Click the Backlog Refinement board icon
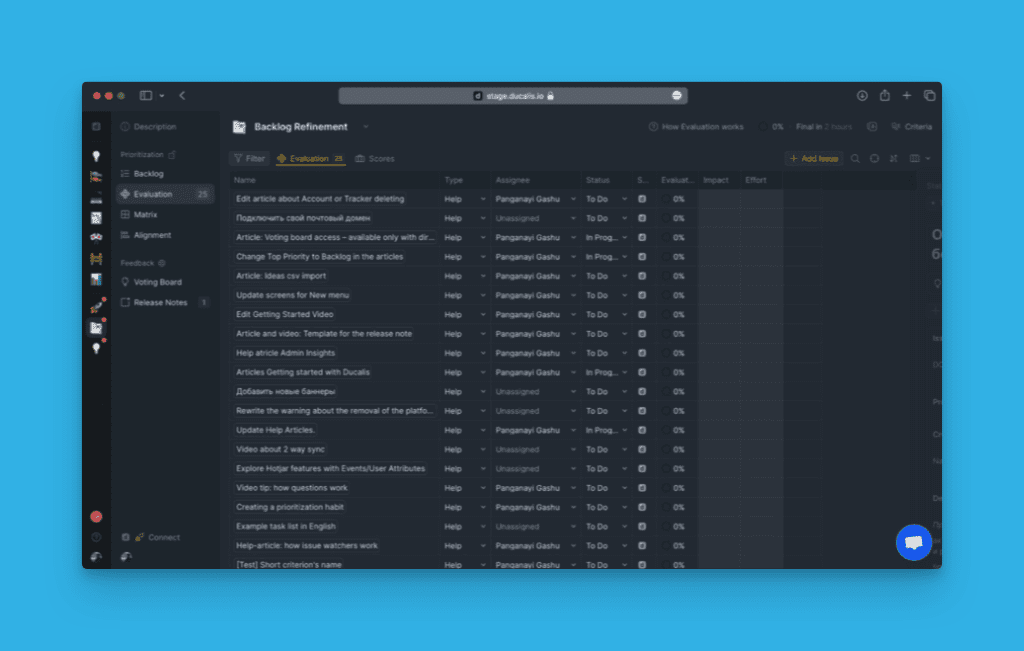The height and width of the screenshot is (651, 1024). (x=239, y=127)
